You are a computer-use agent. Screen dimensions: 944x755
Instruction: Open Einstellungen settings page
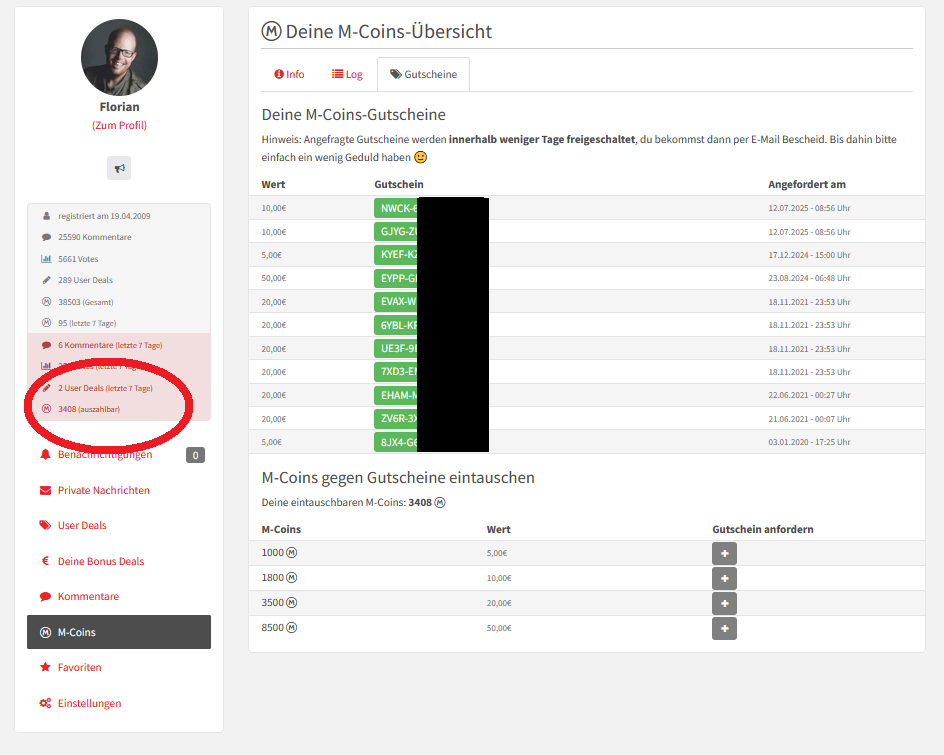(89, 703)
